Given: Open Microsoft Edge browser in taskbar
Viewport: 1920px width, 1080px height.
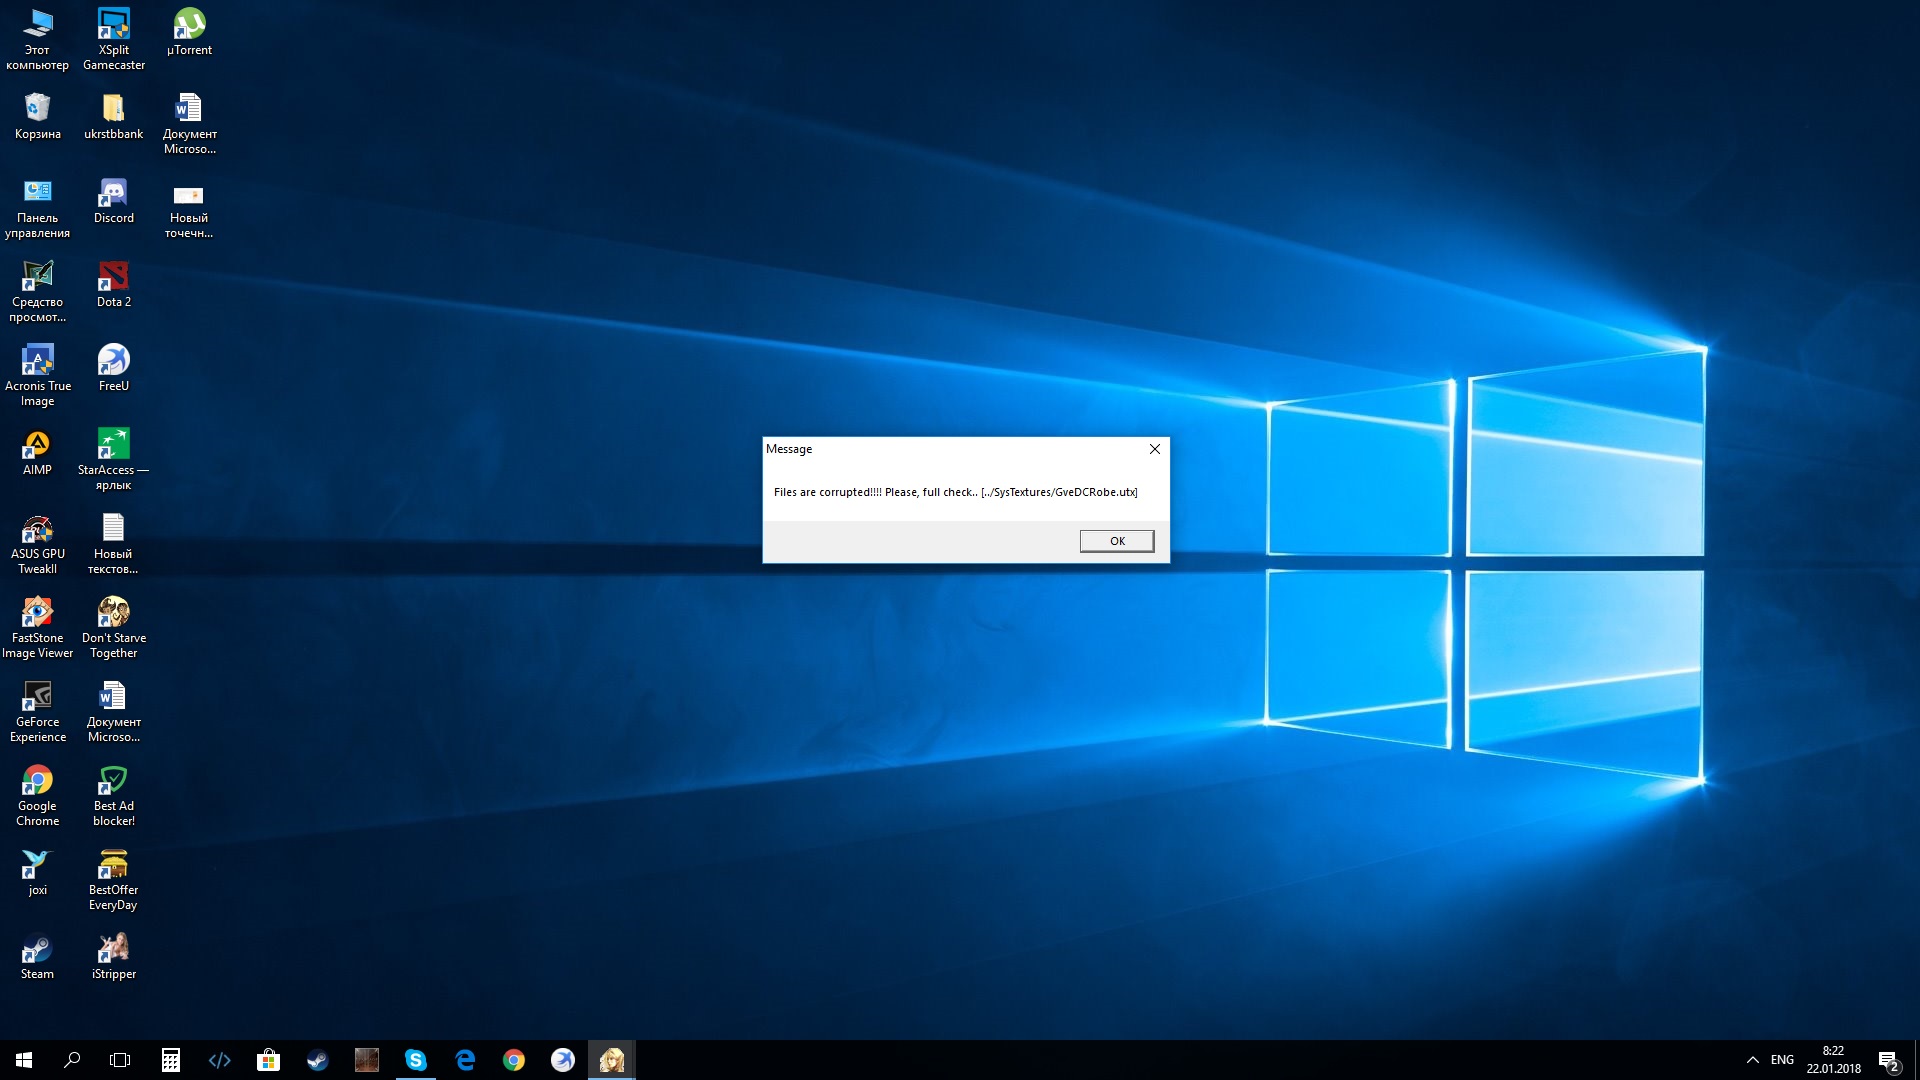Looking at the screenshot, I should pos(465,1059).
